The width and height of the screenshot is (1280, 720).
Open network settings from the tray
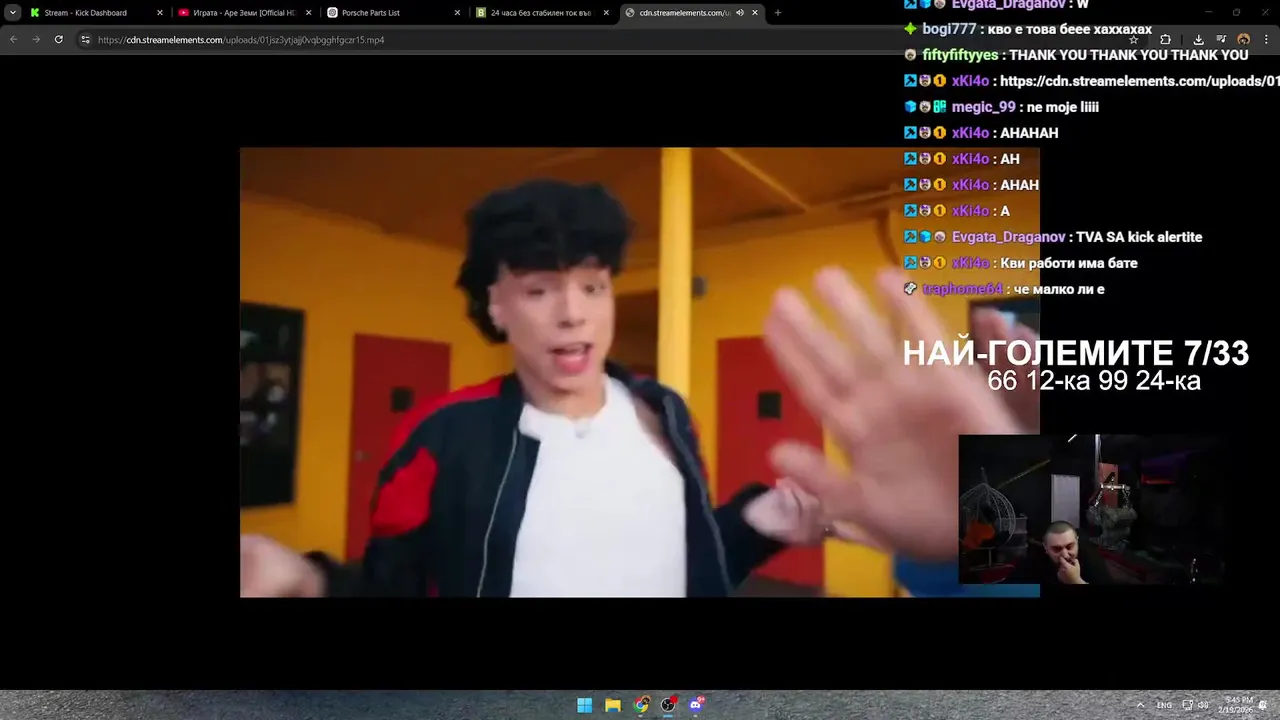coord(1187,705)
